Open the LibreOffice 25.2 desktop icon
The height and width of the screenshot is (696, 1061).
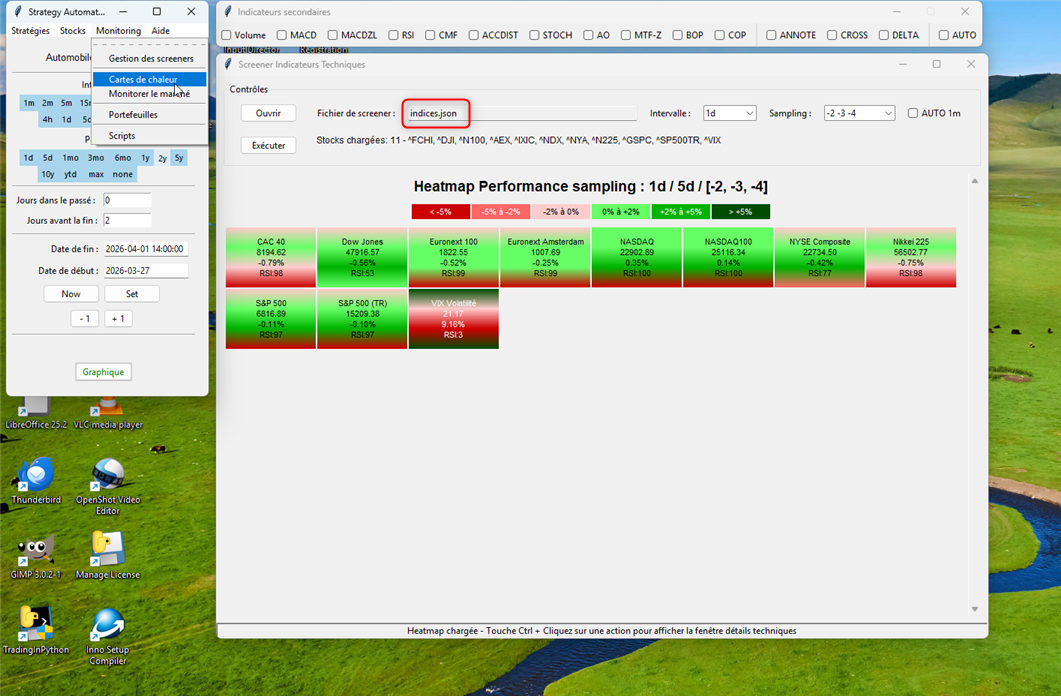point(36,408)
